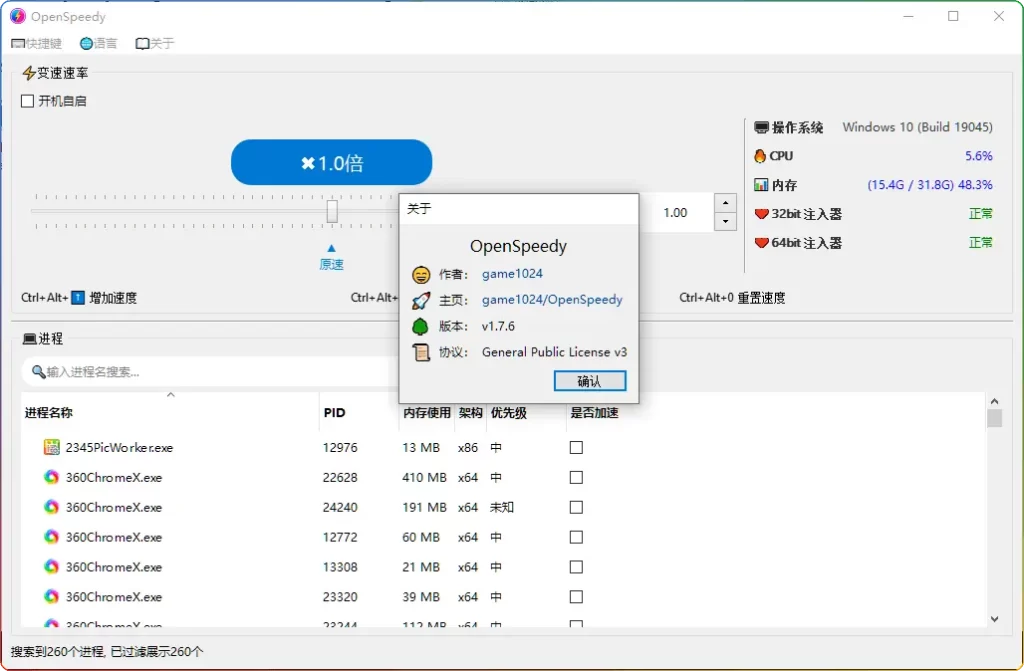Click the process list scrollbar up arrow
Screen dimensions: 1024x671
coord(995,401)
